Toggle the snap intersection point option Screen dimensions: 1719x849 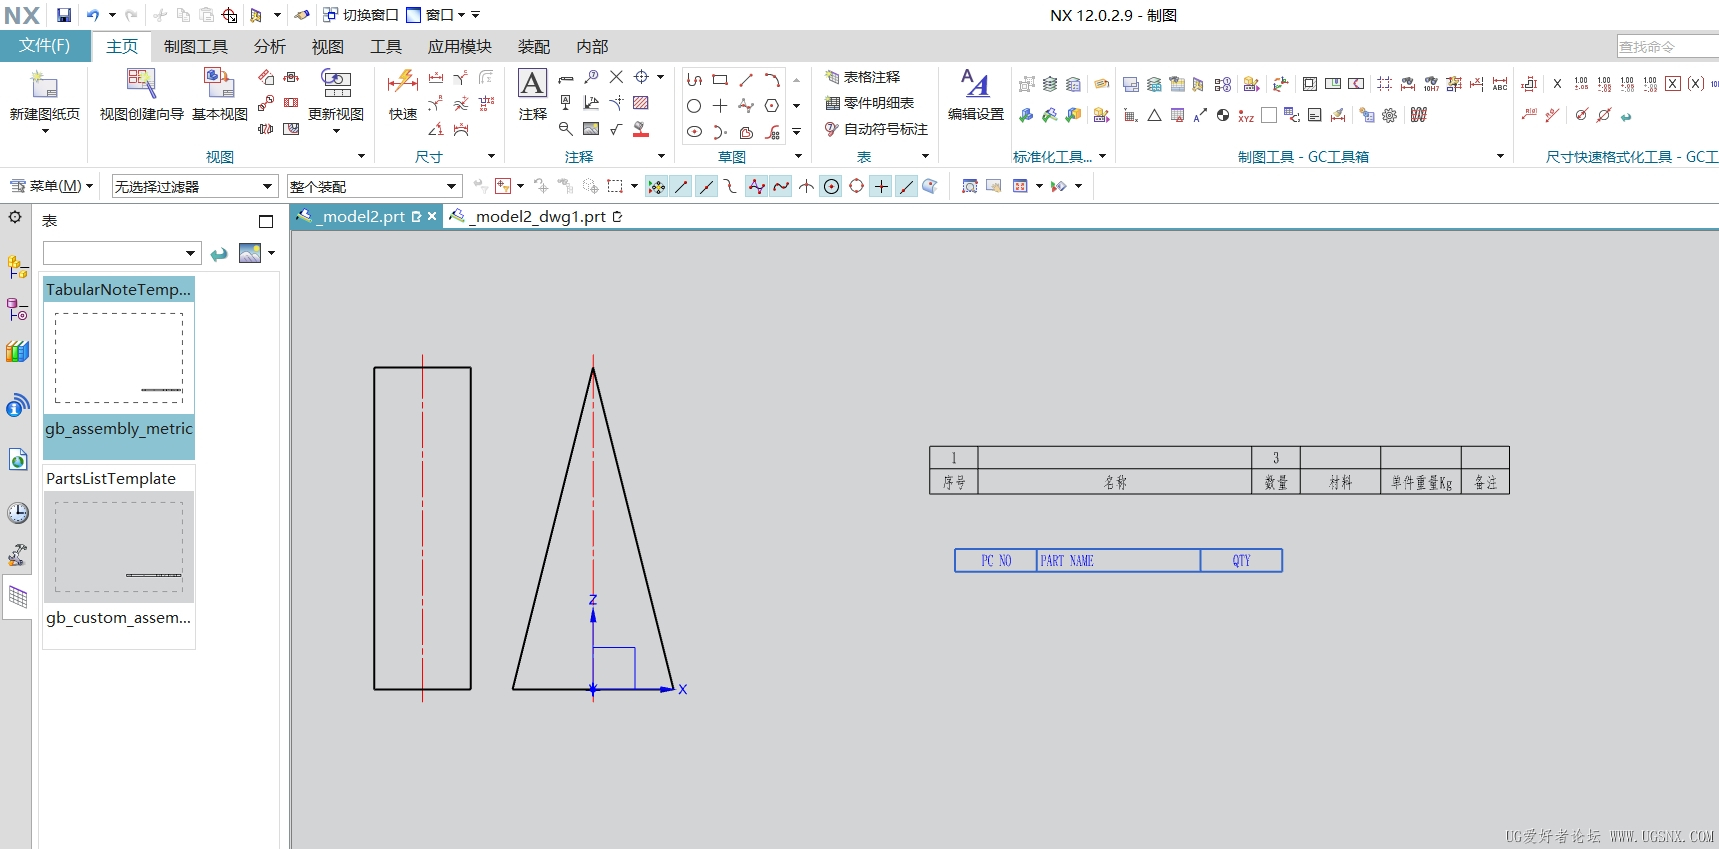[x=806, y=186]
